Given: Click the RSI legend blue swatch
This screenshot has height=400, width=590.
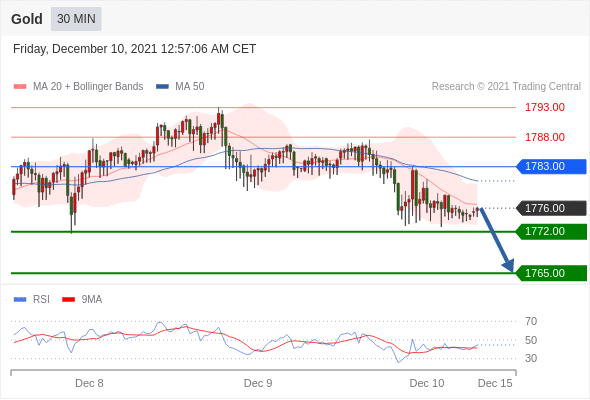Looking at the screenshot, I should point(20,300).
